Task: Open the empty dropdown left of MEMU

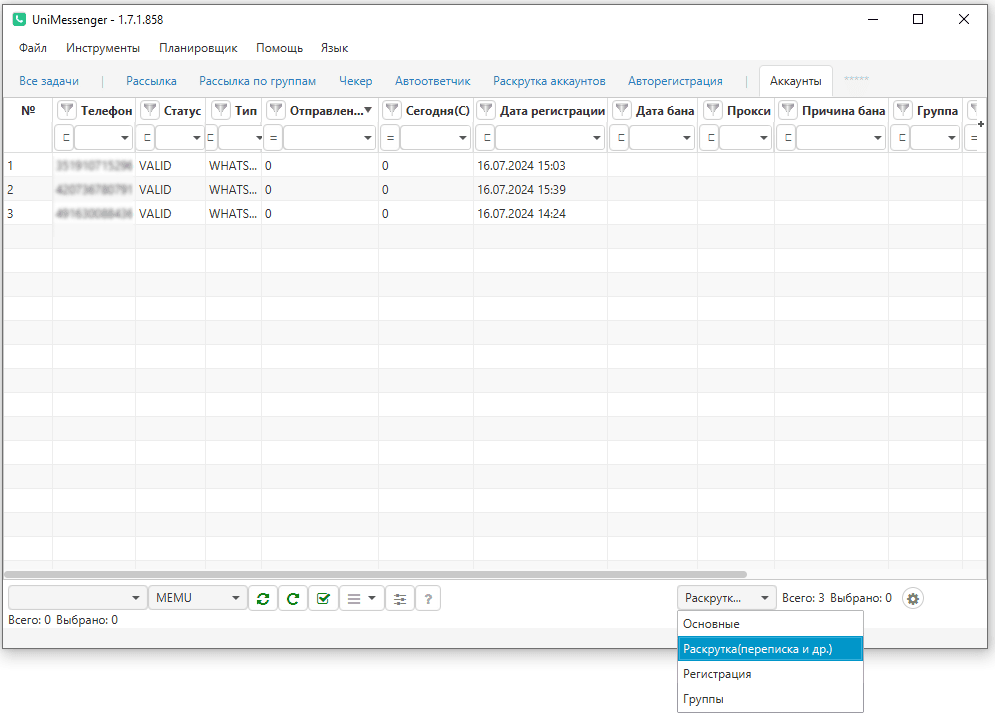Action: (77, 598)
